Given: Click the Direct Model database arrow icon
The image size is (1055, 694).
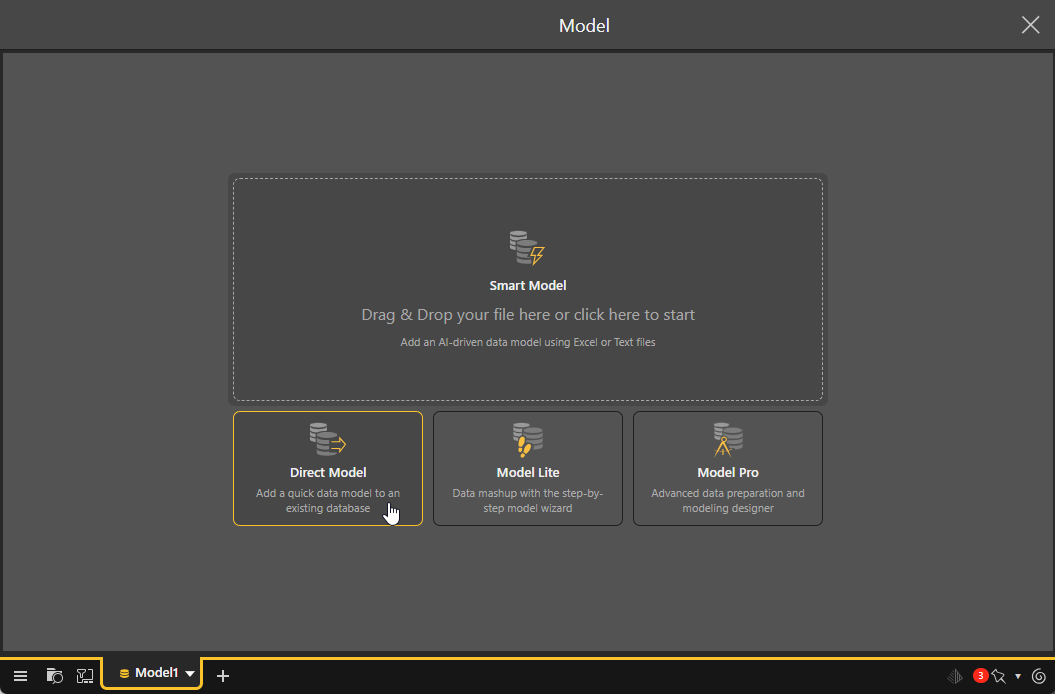Looking at the screenshot, I should click(327, 440).
